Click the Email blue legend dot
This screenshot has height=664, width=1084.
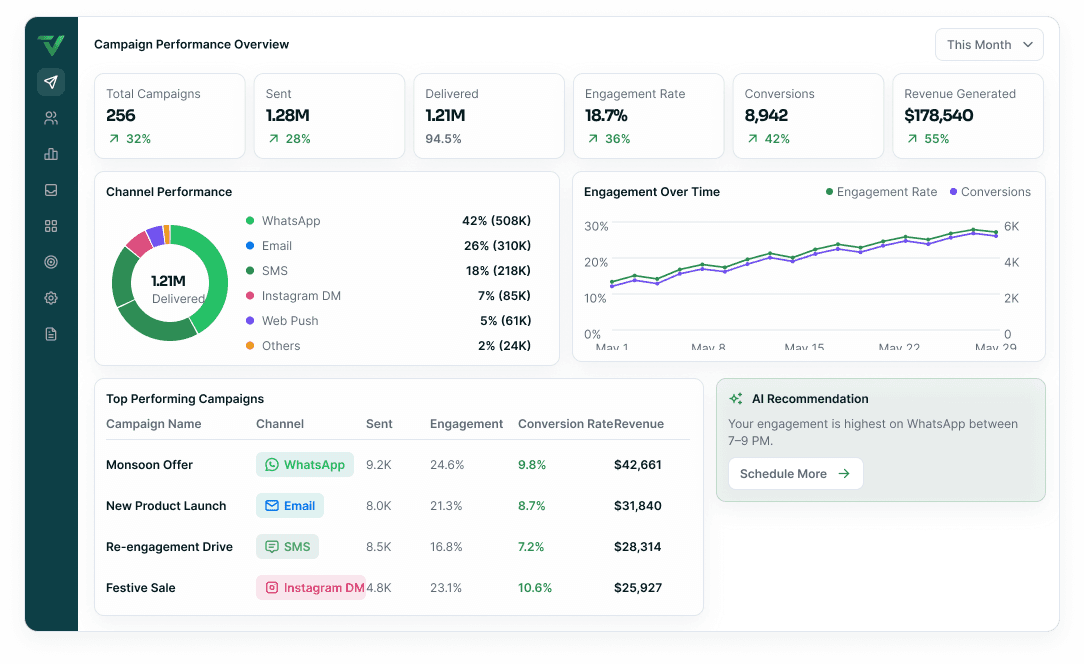tap(250, 246)
